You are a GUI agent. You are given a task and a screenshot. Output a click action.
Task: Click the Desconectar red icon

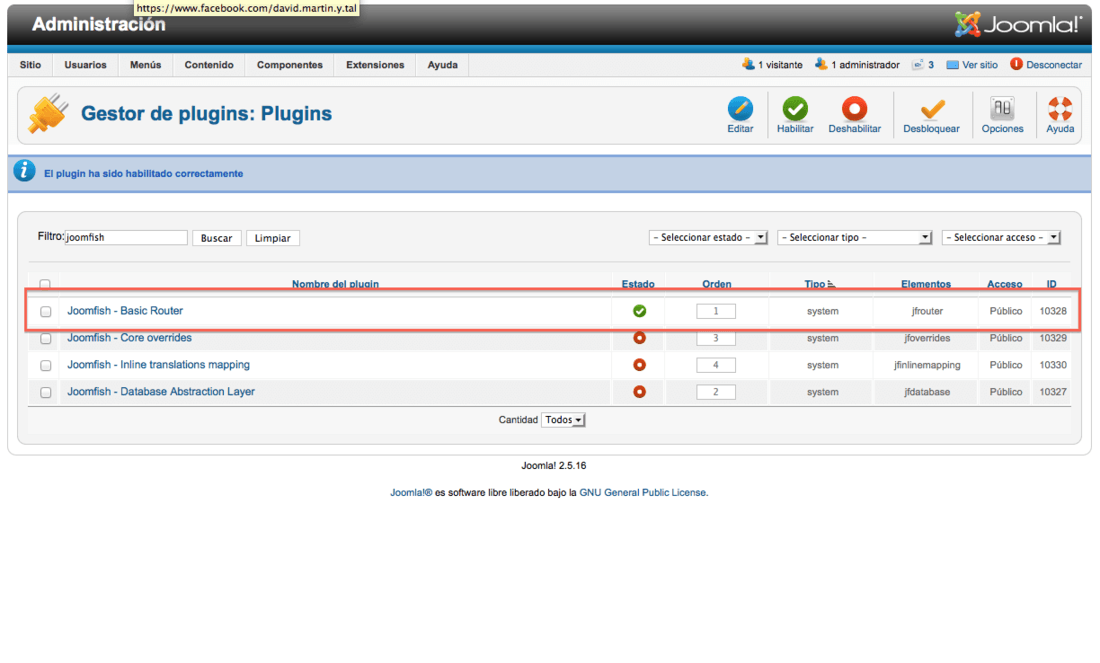(x=1016, y=64)
